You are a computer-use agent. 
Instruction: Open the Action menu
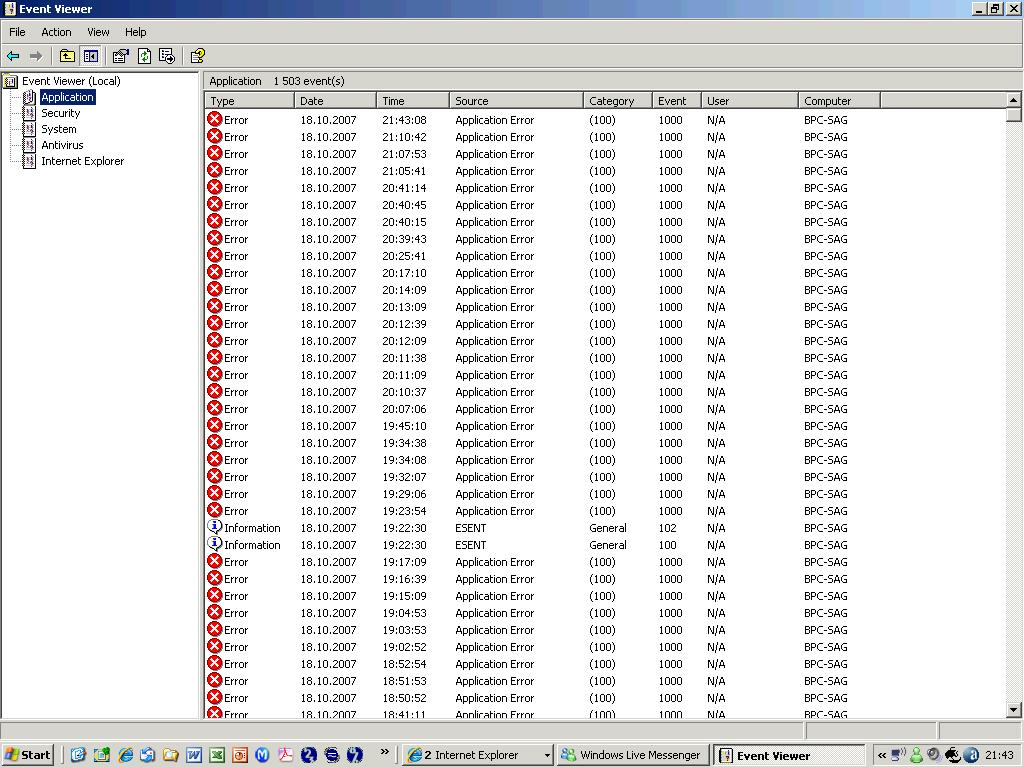[x=56, y=32]
